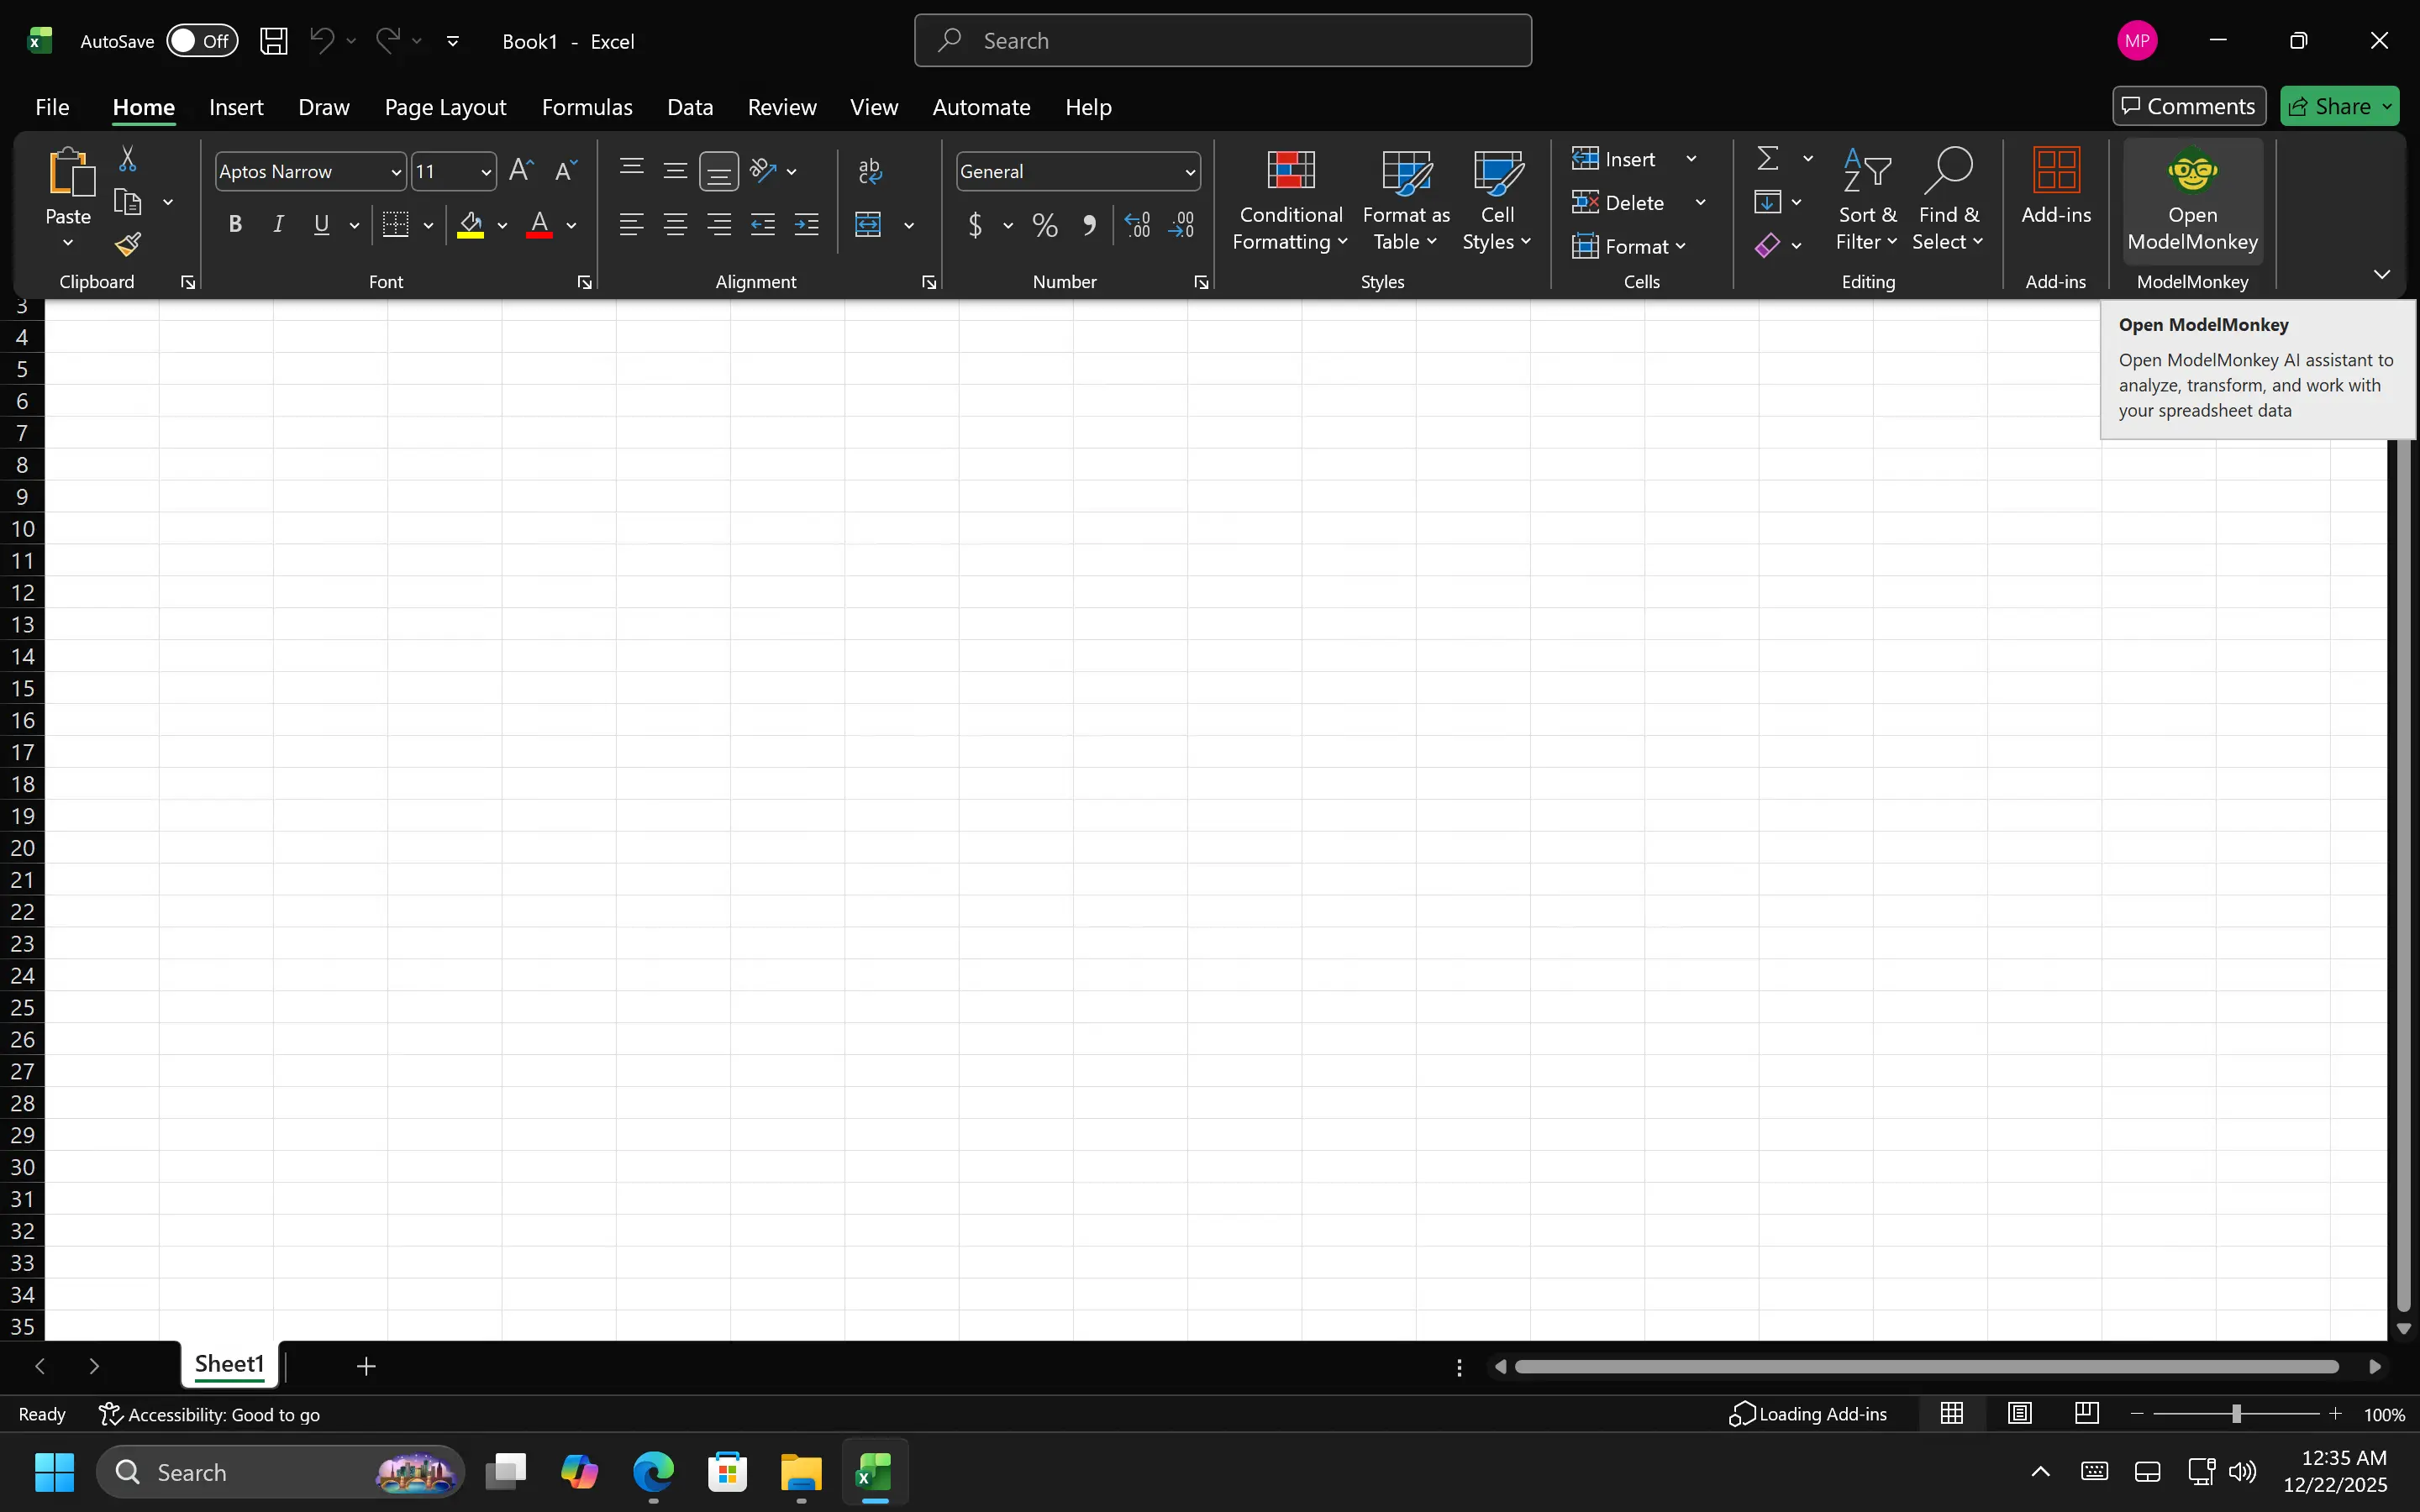
Task: Click the Format Painter brush icon
Action: pyautogui.click(x=128, y=244)
